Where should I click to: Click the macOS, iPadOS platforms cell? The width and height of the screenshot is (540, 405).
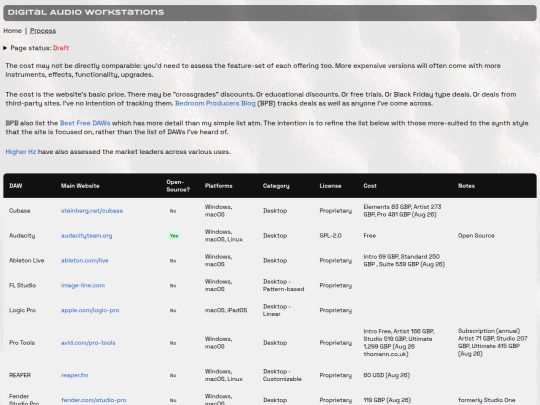(226, 310)
